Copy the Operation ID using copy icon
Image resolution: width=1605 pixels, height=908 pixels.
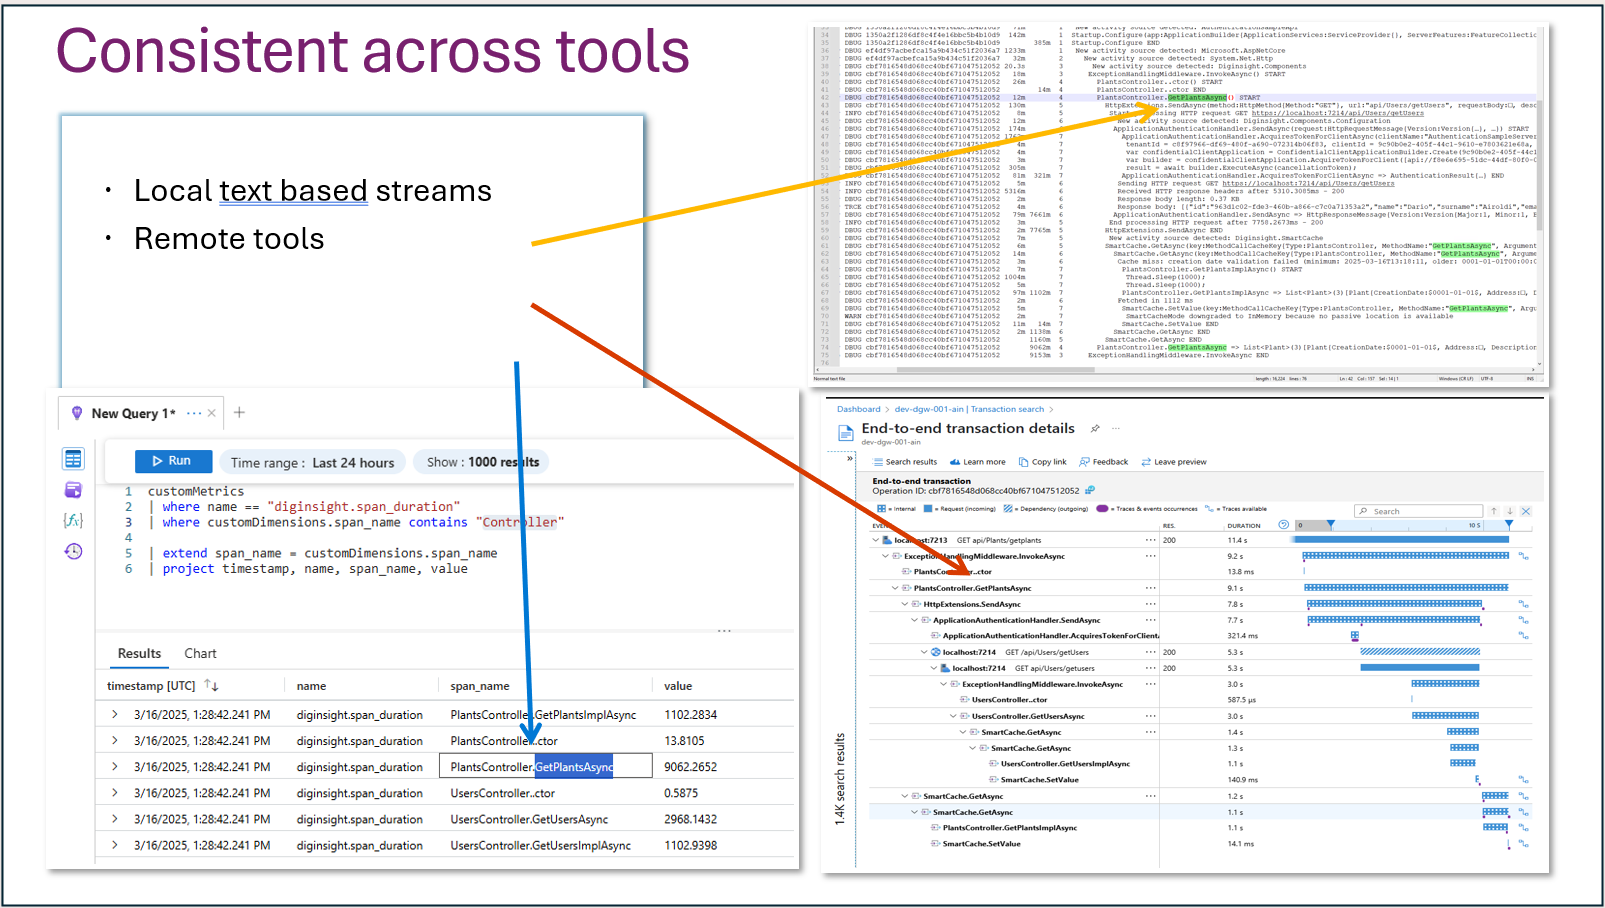[1090, 491]
